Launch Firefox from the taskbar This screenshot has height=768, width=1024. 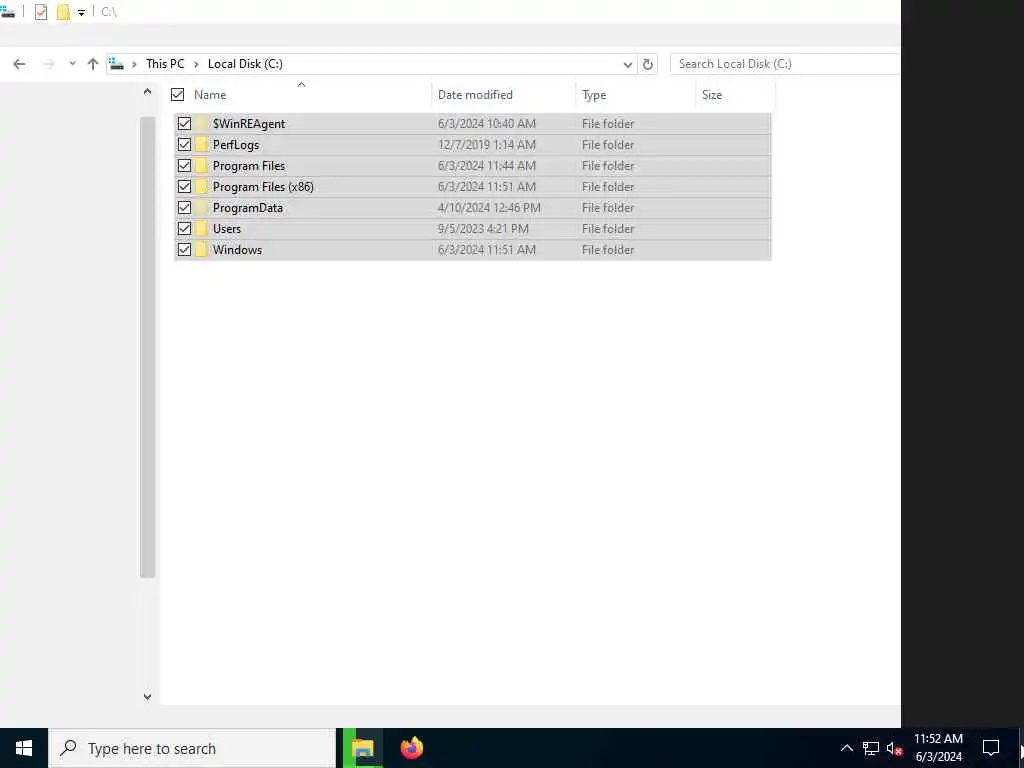pyautogui.click(x=411, y=748)
